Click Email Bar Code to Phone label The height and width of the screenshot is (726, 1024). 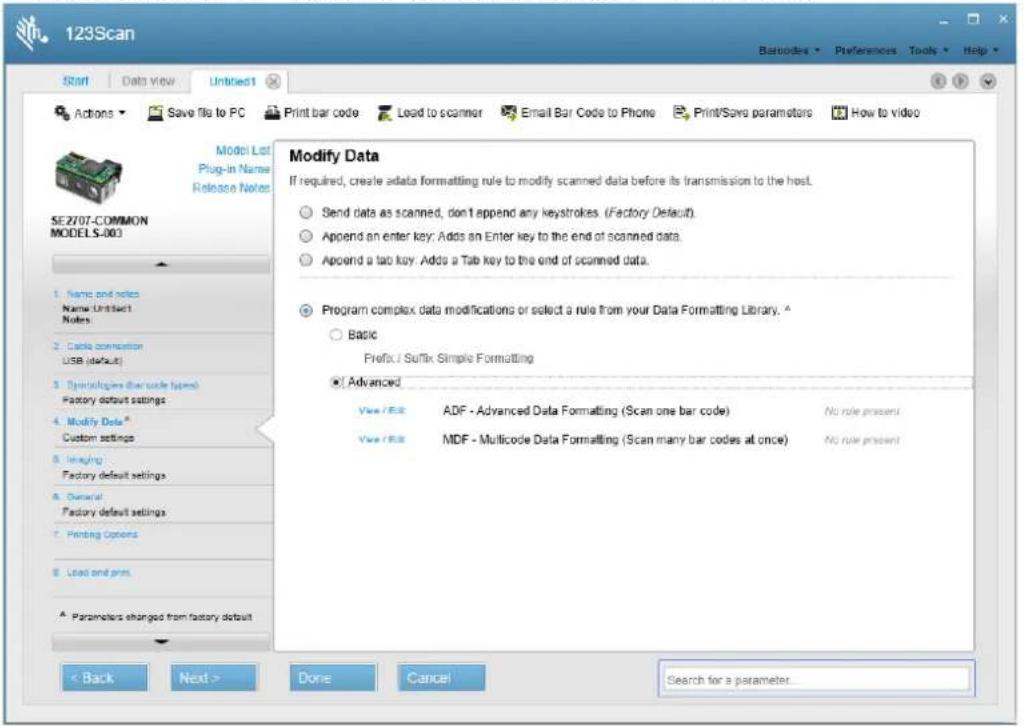(588, 113)
